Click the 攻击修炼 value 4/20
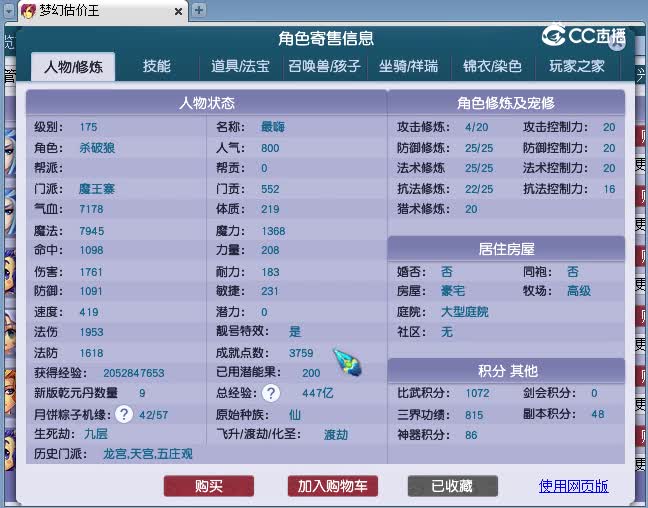This screenshot has height=508, width=648. pyautogui.click(x=476, y=127)
